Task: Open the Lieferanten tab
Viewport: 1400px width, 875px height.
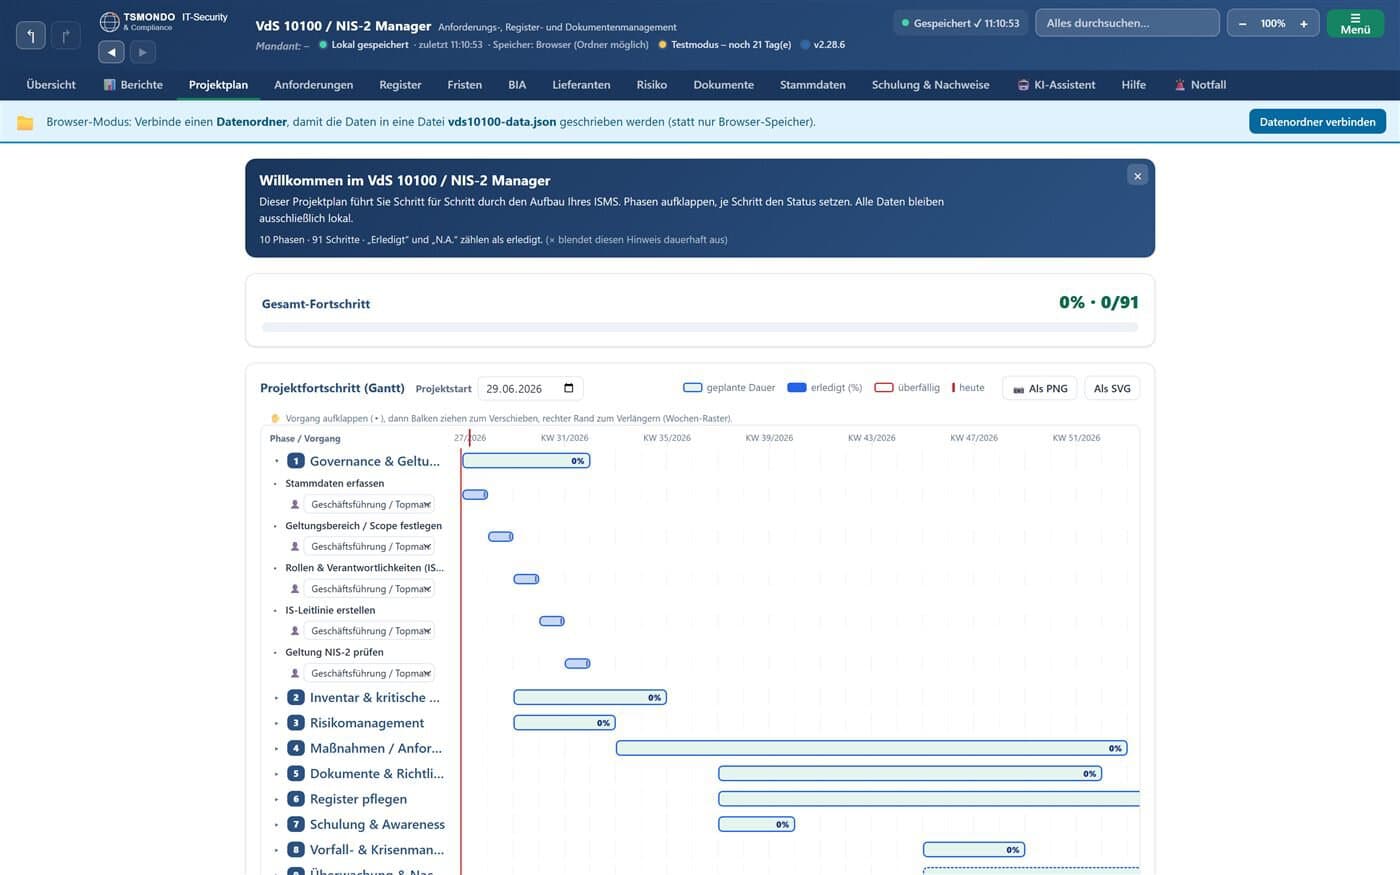Action: pyautogui.click(x=581, y=85)
